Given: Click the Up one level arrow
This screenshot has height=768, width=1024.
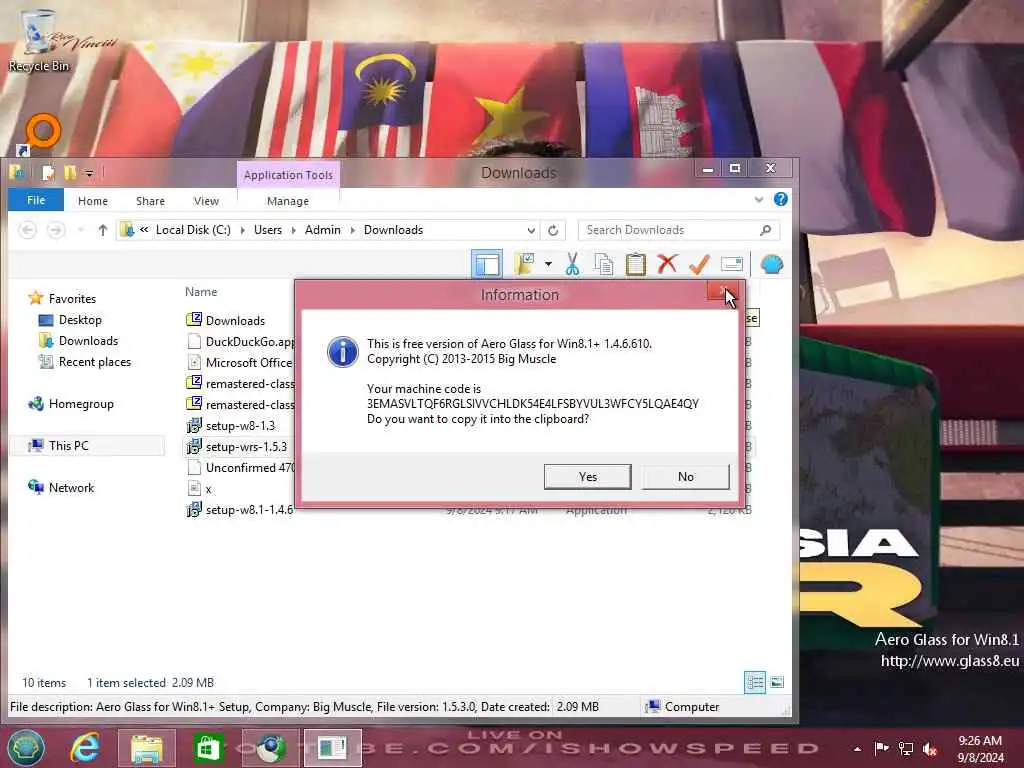Looking at the screenshot, I should (x=103, y=230).
